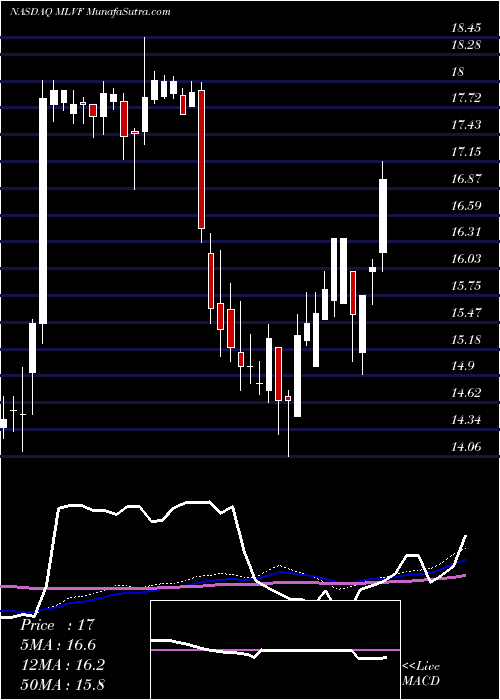
Task: Click the 18.28 price axis label
Action: (x=466, y=45)
